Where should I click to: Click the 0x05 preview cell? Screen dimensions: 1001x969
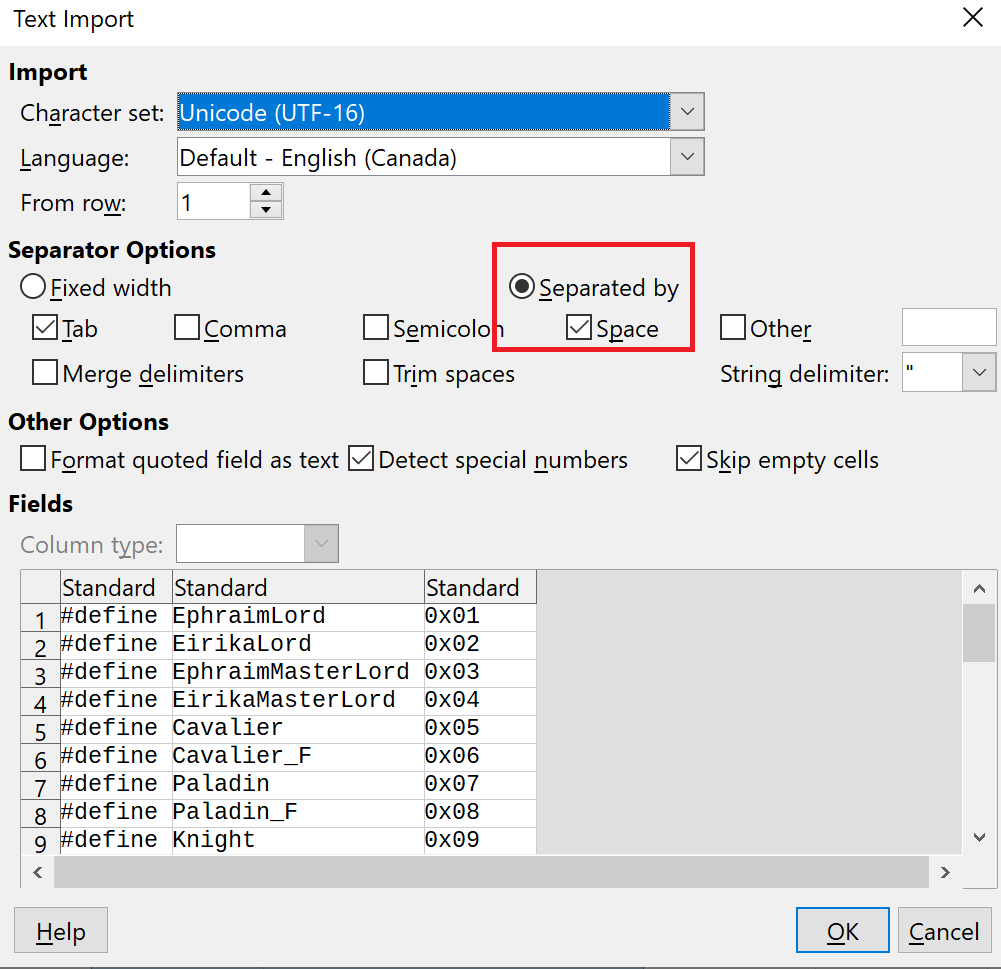(x=480, y=728)
